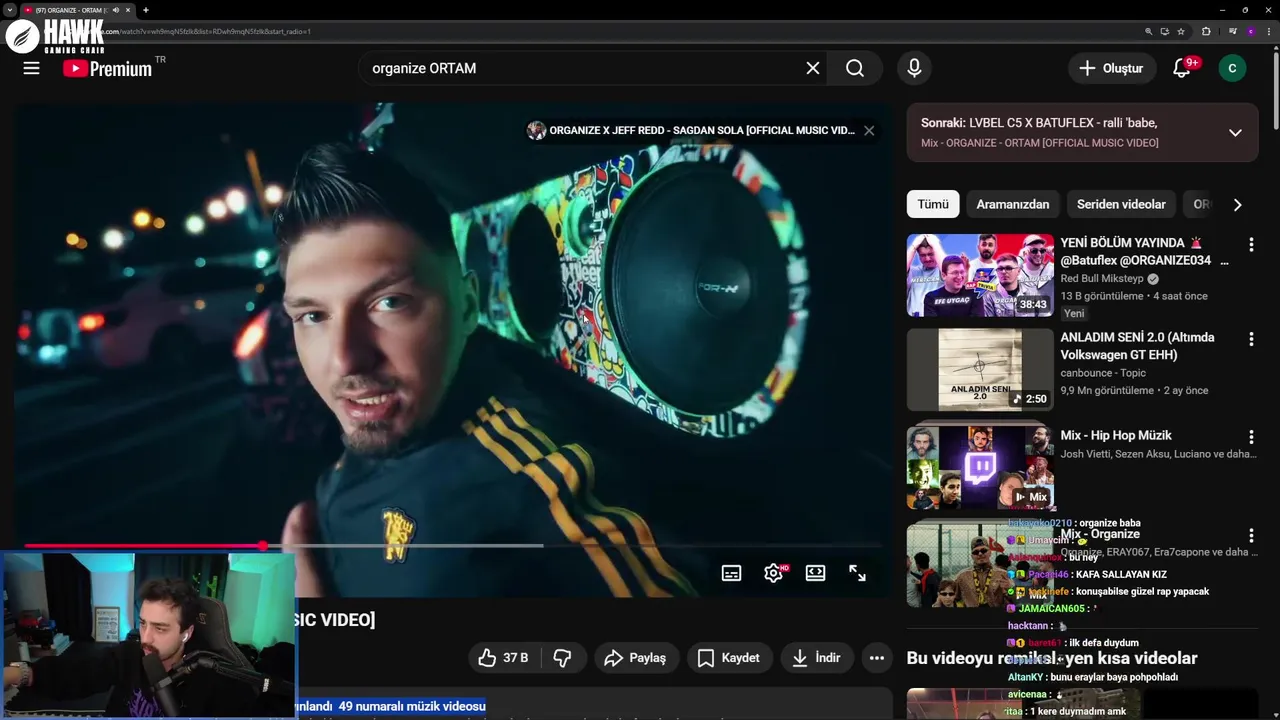Click the video progress bar scrubber
This screenshot has width=1280, height=720.
(x=263, y=546)
